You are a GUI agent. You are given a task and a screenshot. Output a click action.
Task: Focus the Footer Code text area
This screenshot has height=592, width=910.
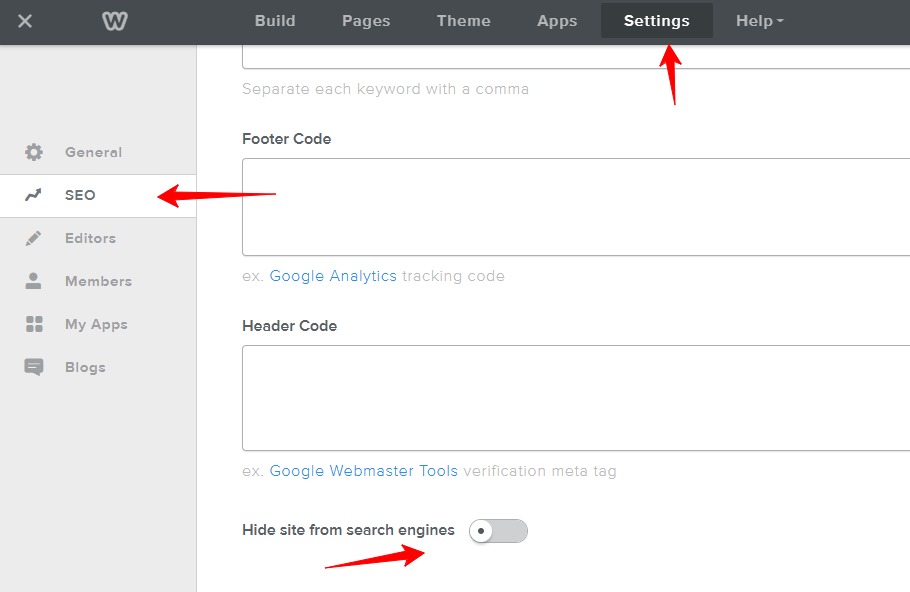tap(576, 207)
